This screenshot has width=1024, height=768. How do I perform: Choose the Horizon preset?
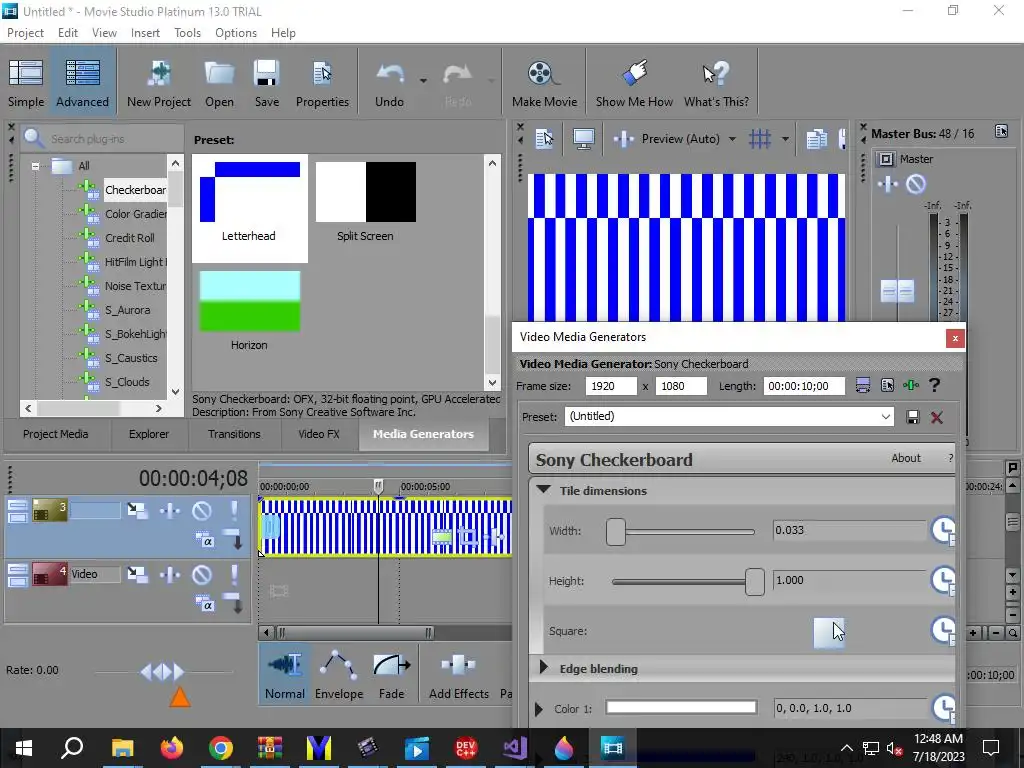click(x=249, y=312)
